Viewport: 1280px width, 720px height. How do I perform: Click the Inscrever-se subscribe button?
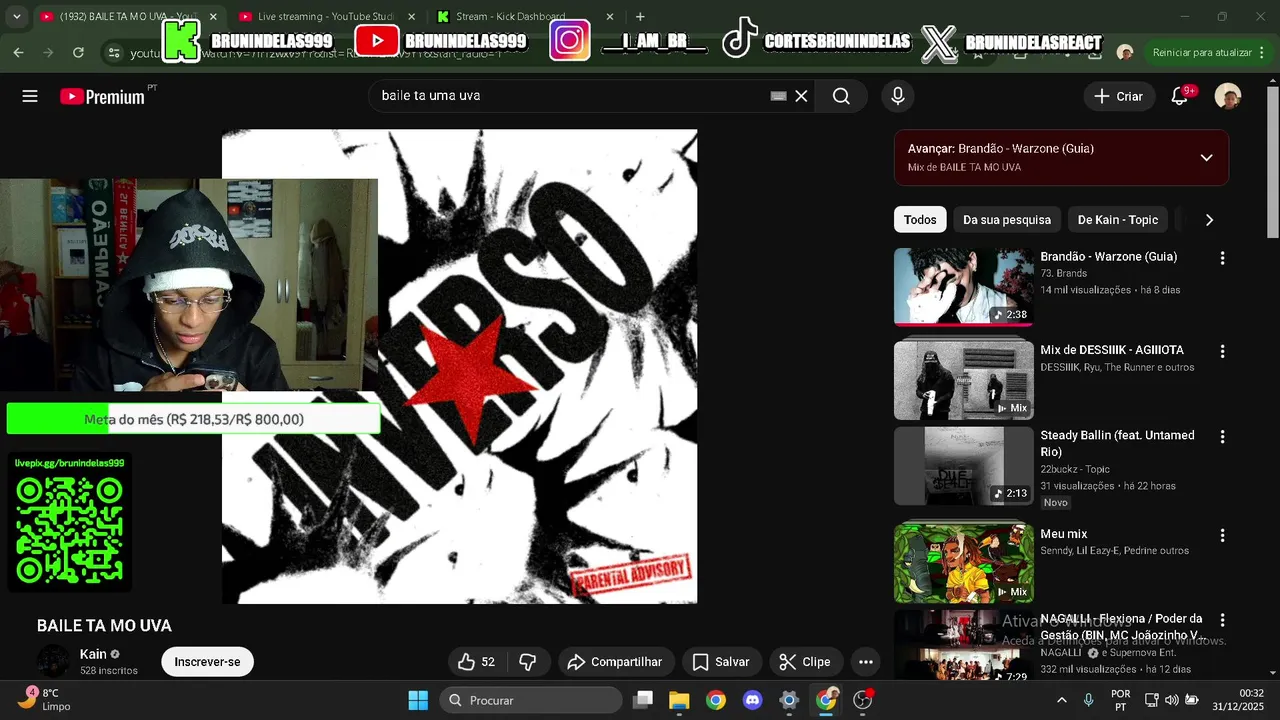[x=207, y=662]
